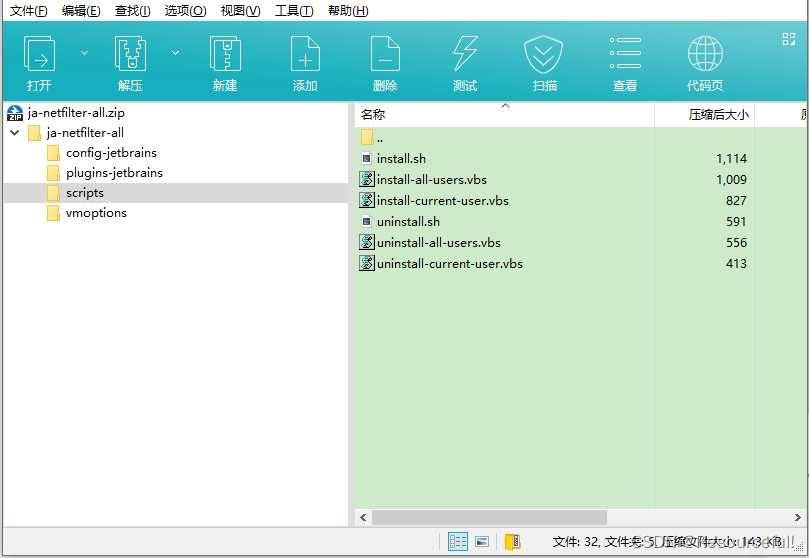Click the Extract (解压) toolbar icon

click(x=130, y=54)
